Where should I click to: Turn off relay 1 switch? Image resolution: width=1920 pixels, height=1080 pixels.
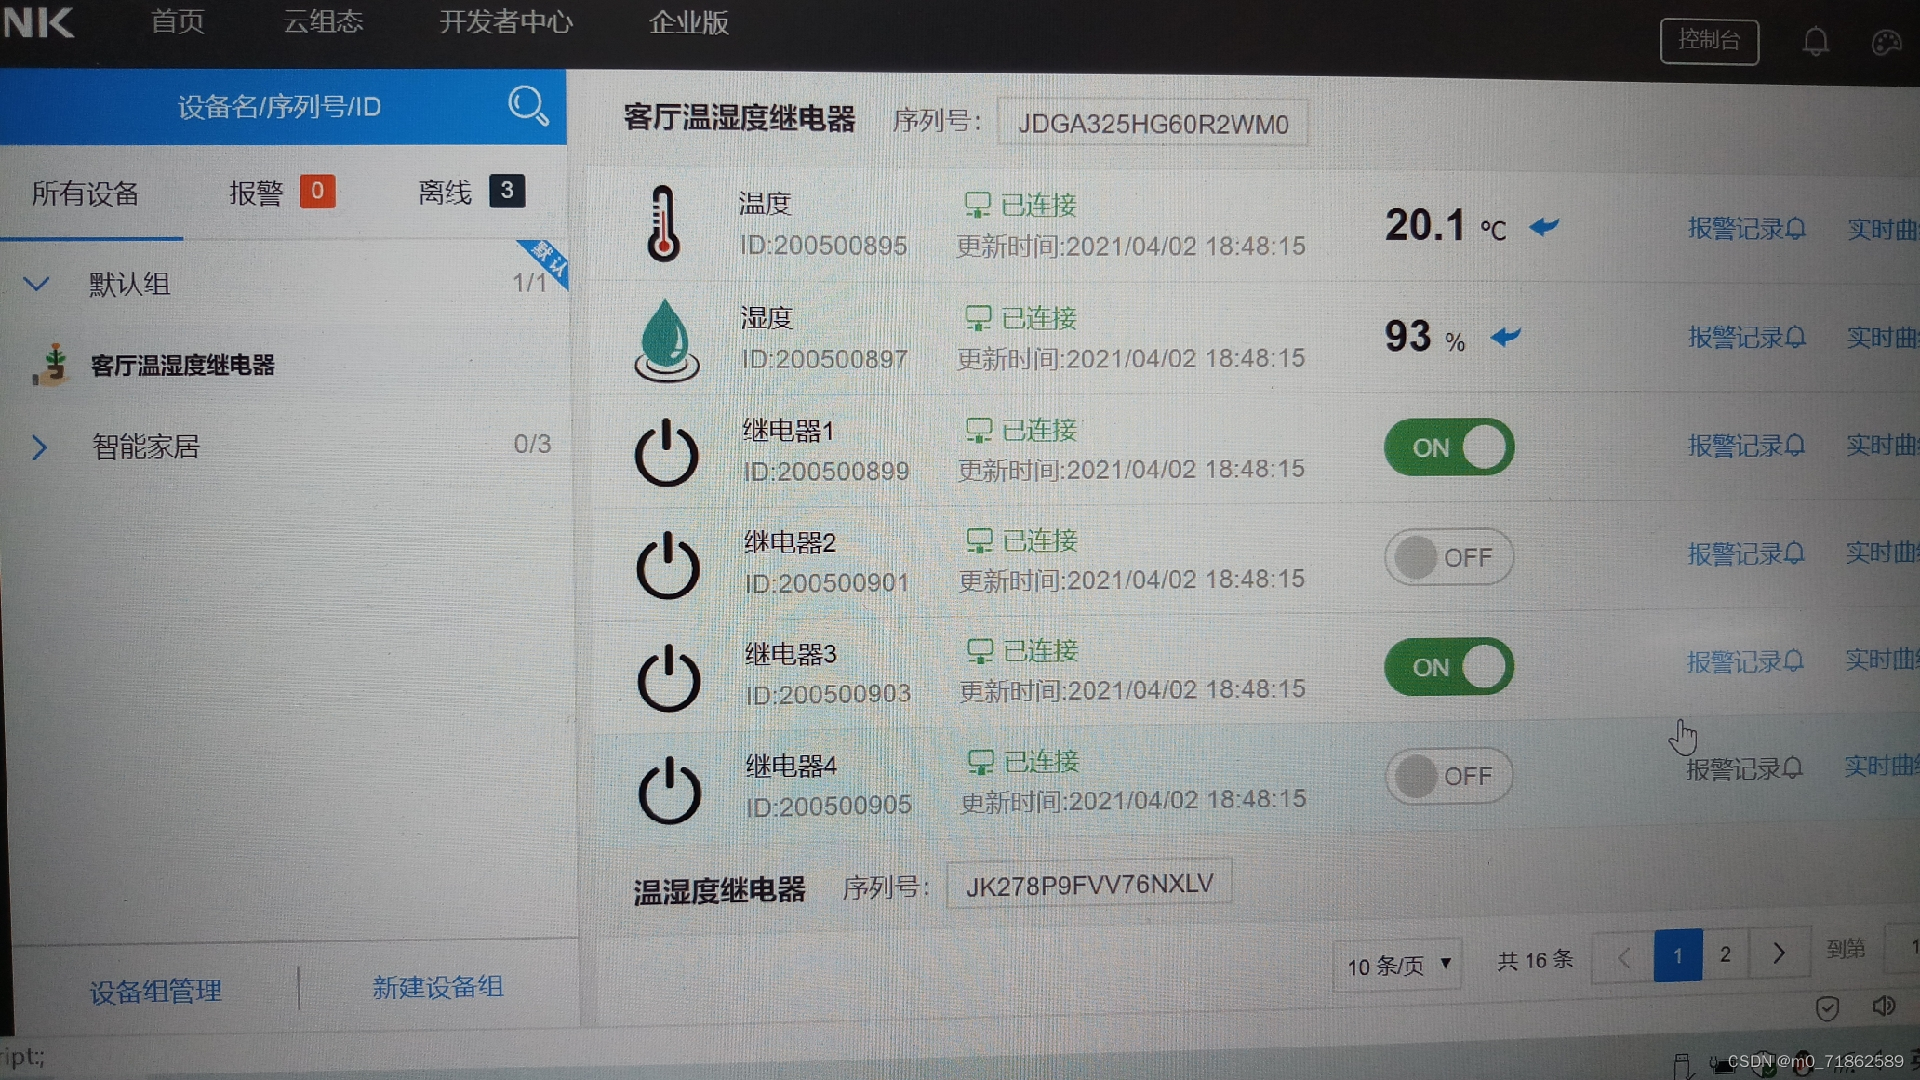point(1448,447)
